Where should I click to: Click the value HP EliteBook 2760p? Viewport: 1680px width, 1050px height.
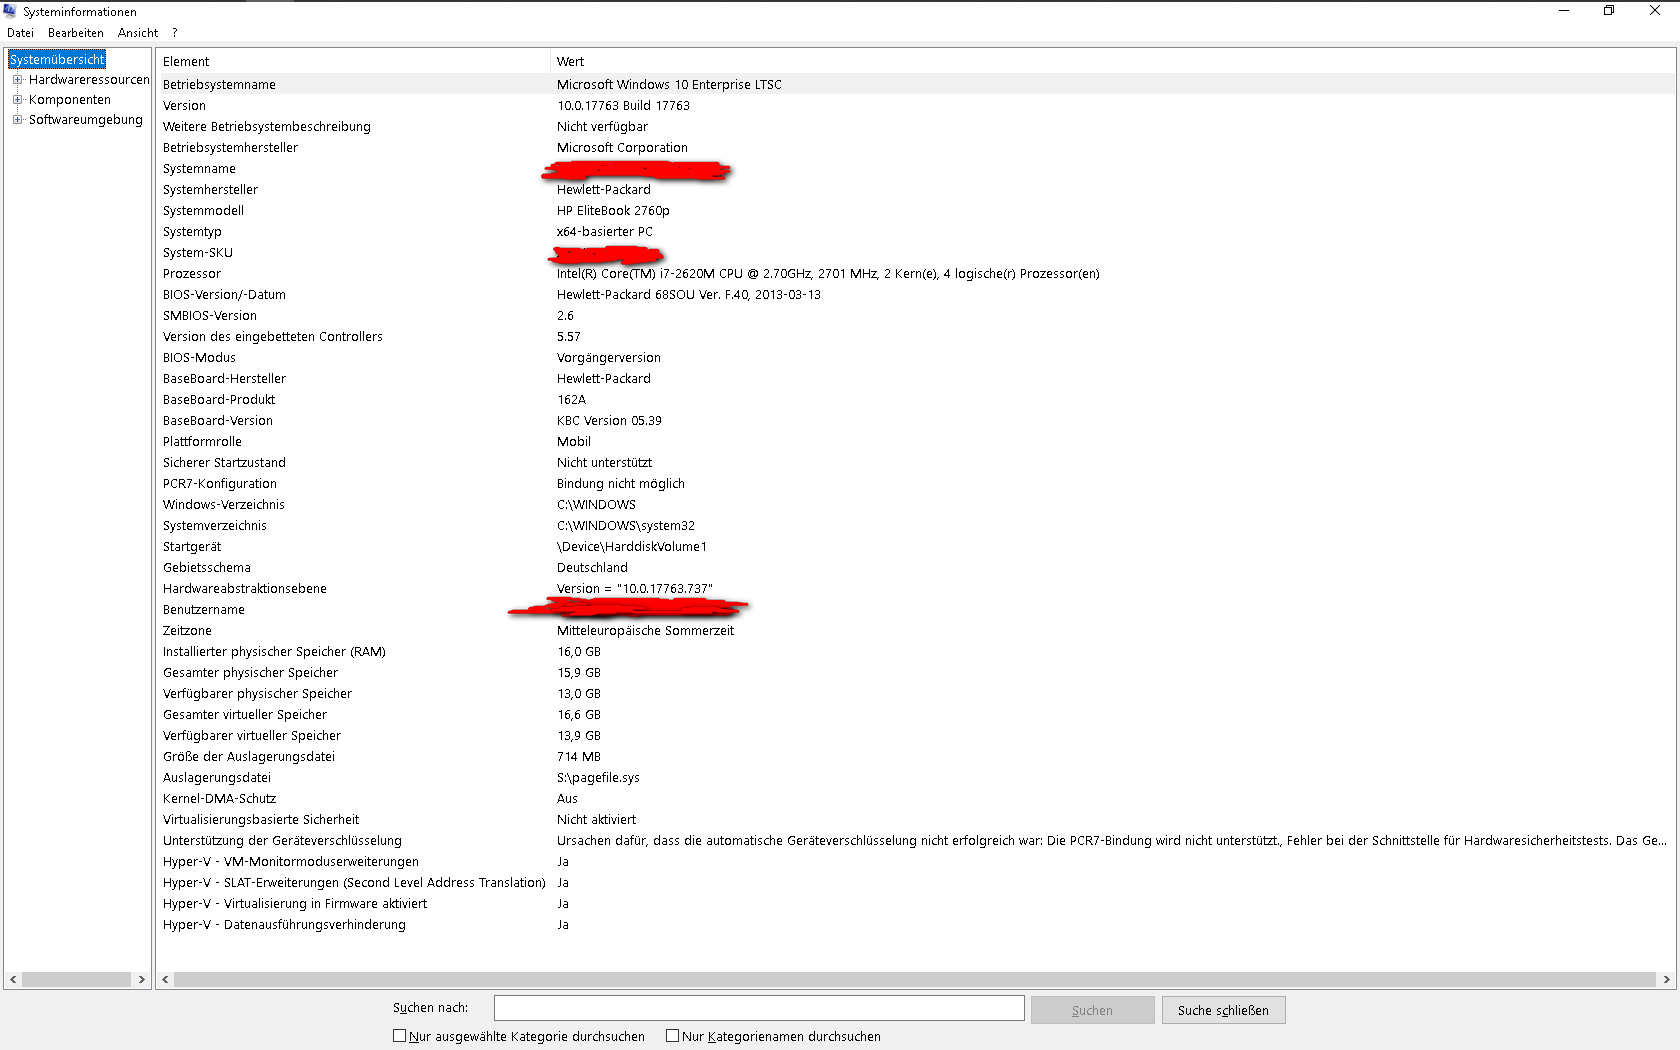pyautogui.click(x=613, y=211)
